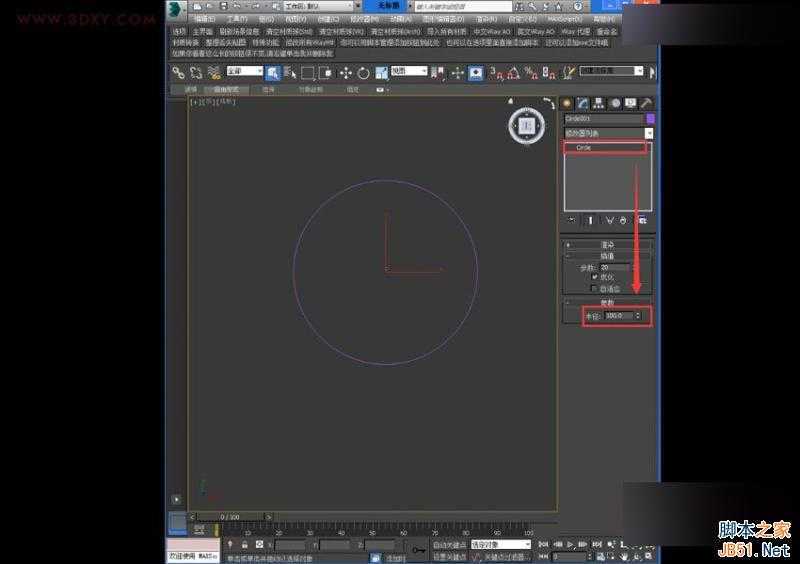800x564 pixels.
Task: Toggle Absolute/Offset transform mode icon
Action: click(x=259, y=545)
